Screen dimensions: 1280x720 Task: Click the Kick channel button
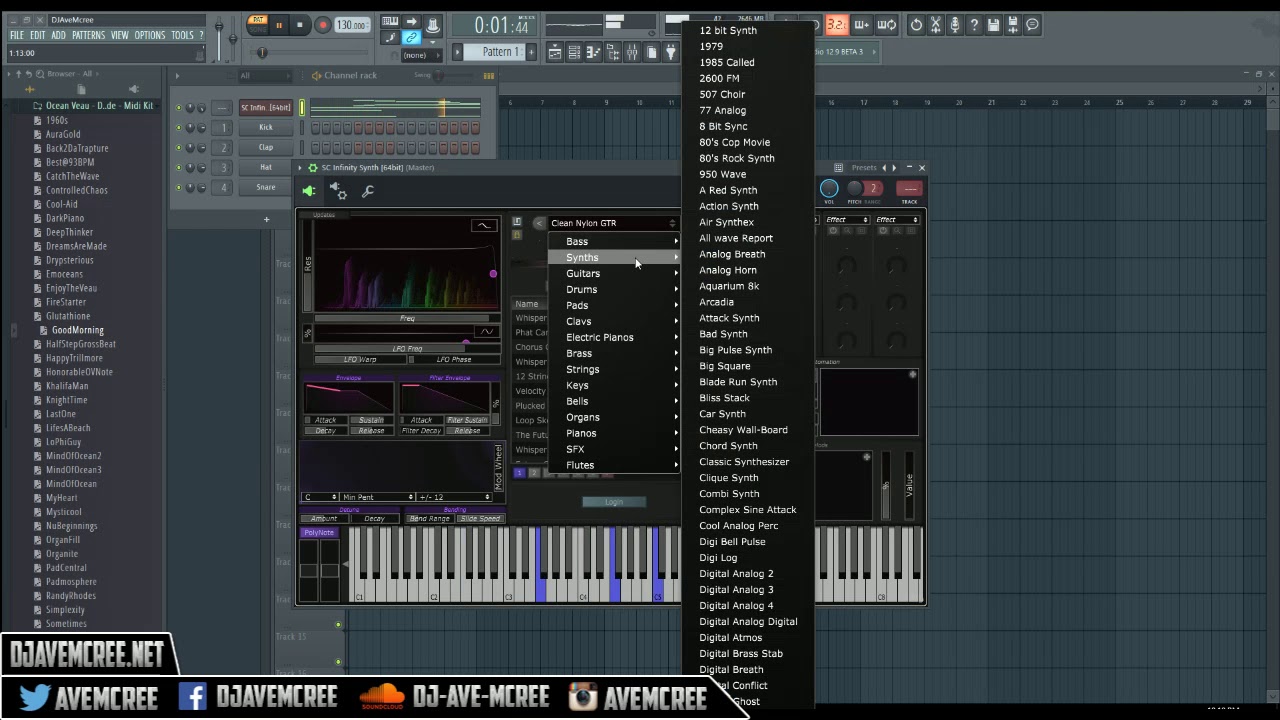[265, 127]
